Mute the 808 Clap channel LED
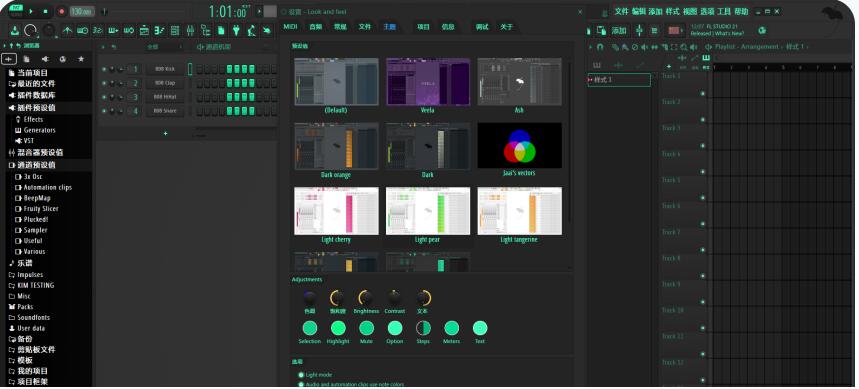The image size is (859, 389). [x=104, y=83]
